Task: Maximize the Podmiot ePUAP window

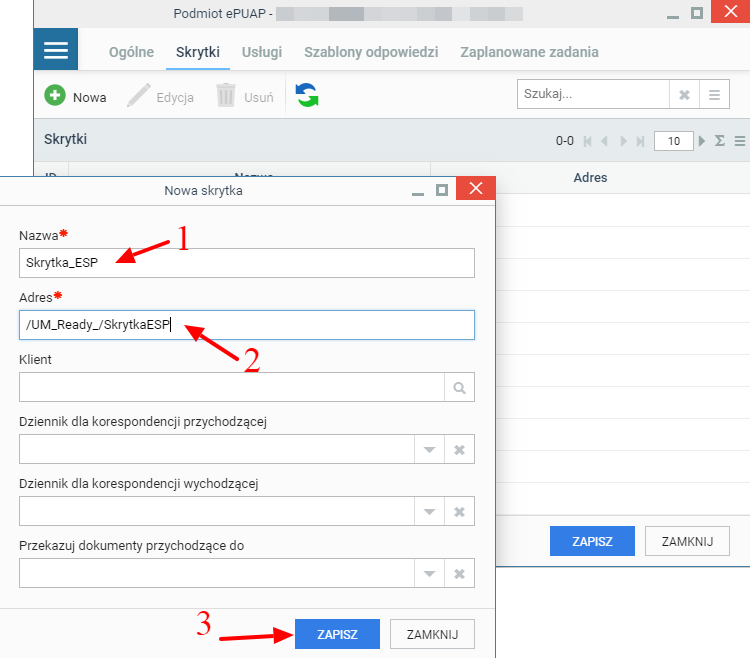Action: [x=697, y=13]
